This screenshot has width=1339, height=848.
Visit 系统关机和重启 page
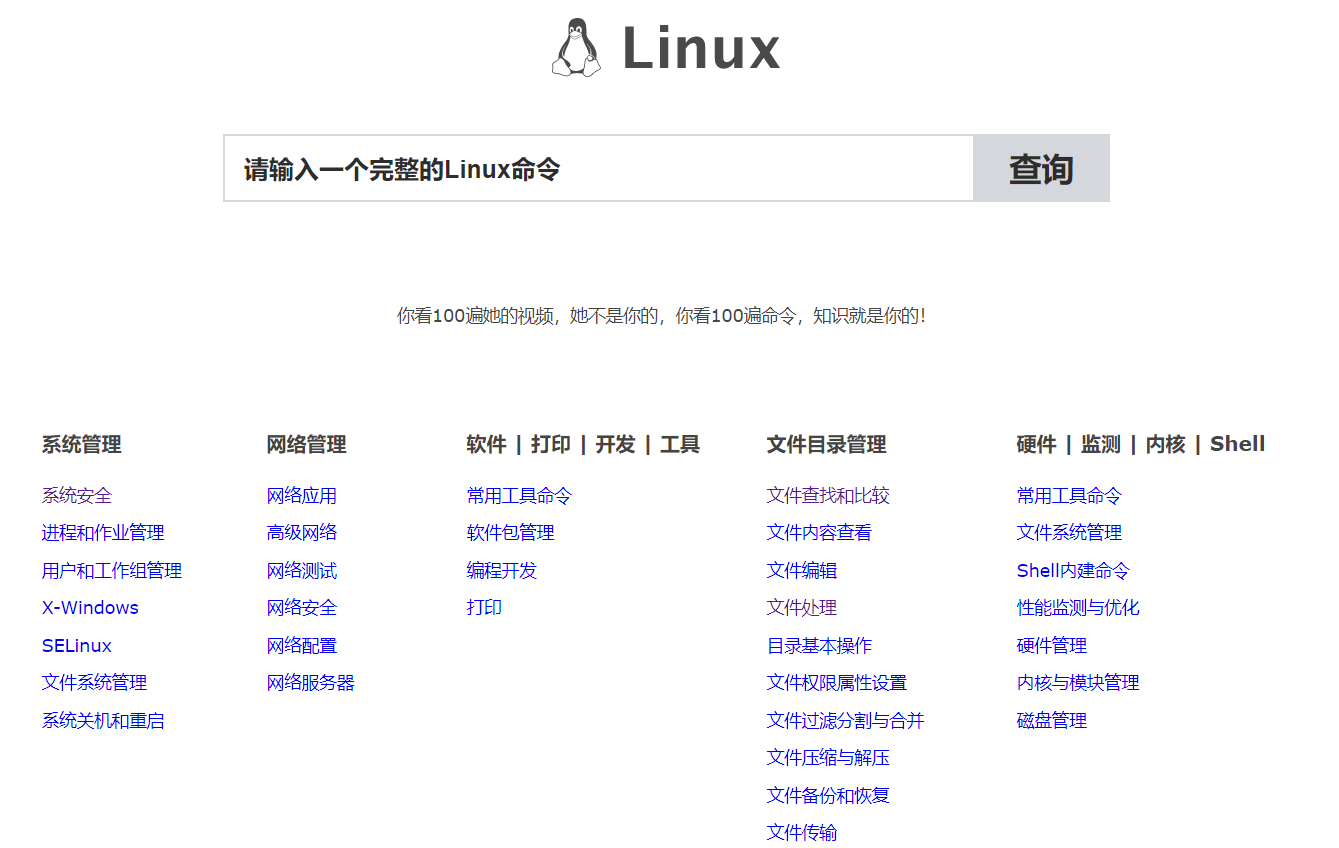click(103, 721)
